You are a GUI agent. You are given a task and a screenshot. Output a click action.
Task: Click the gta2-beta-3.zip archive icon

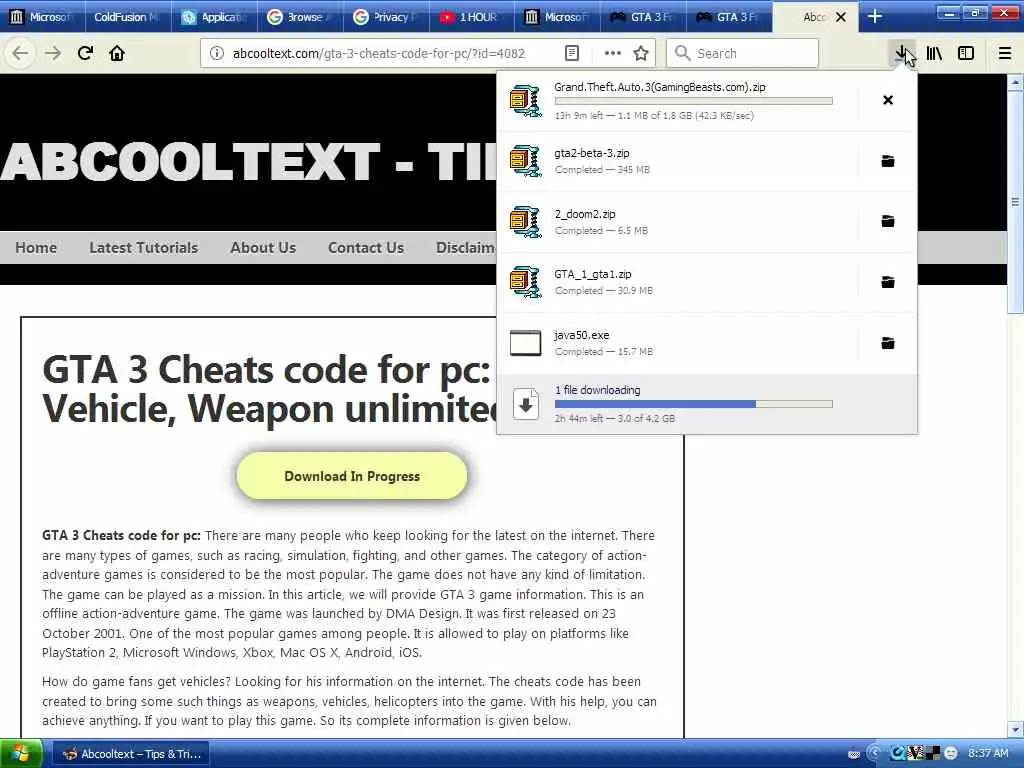(526, 161)
